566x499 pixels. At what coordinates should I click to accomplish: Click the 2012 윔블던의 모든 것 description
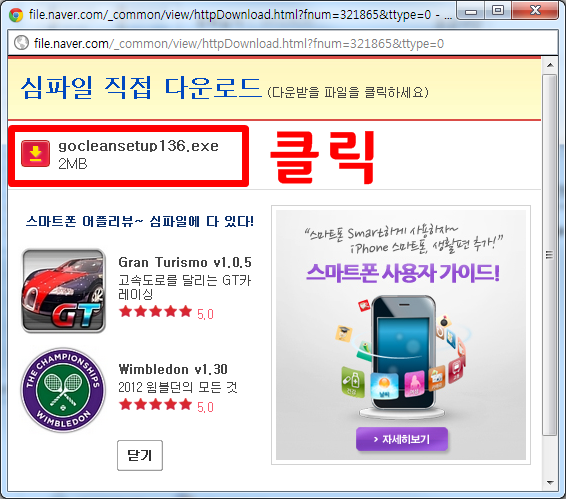pos(178,387)
